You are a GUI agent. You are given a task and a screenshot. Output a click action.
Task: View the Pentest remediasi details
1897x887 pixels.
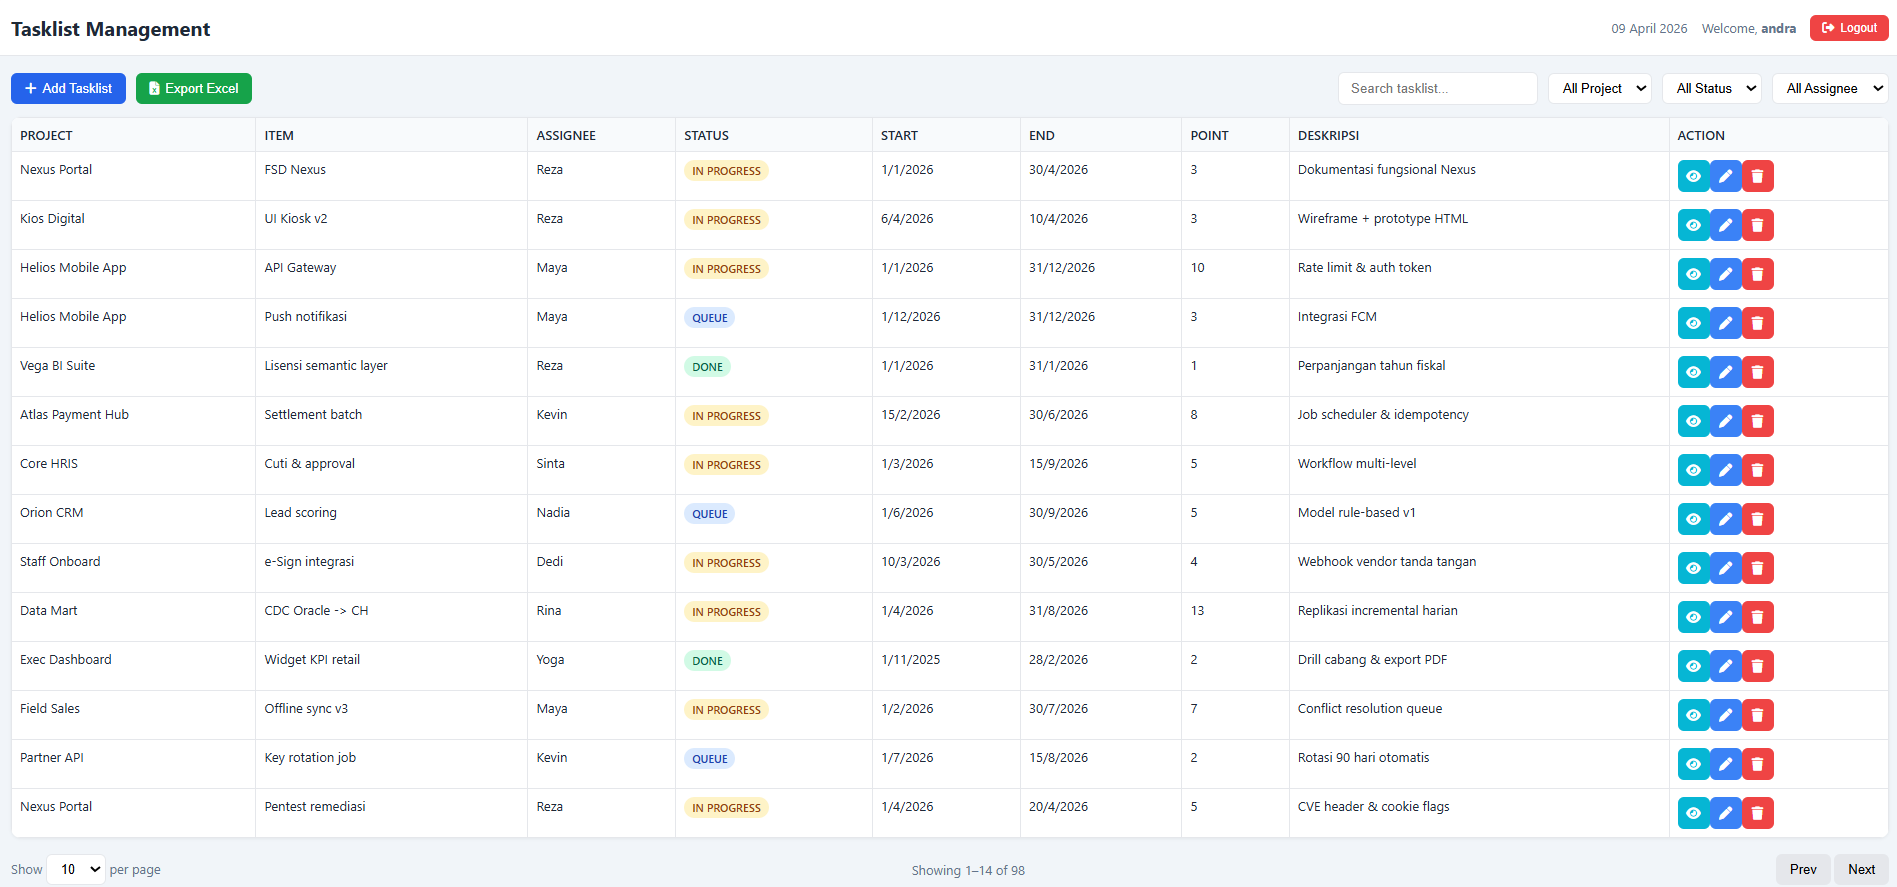point(1693,813)
